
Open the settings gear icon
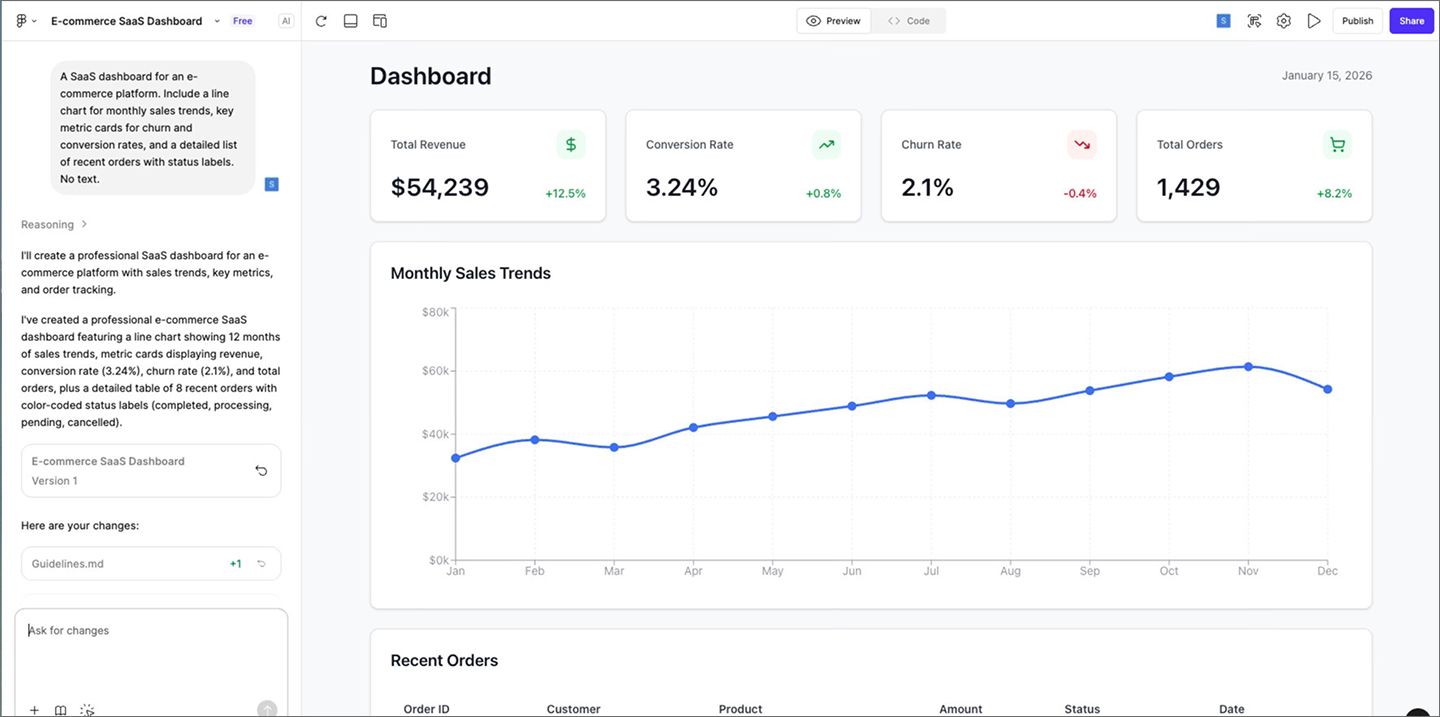[1284, 20]
